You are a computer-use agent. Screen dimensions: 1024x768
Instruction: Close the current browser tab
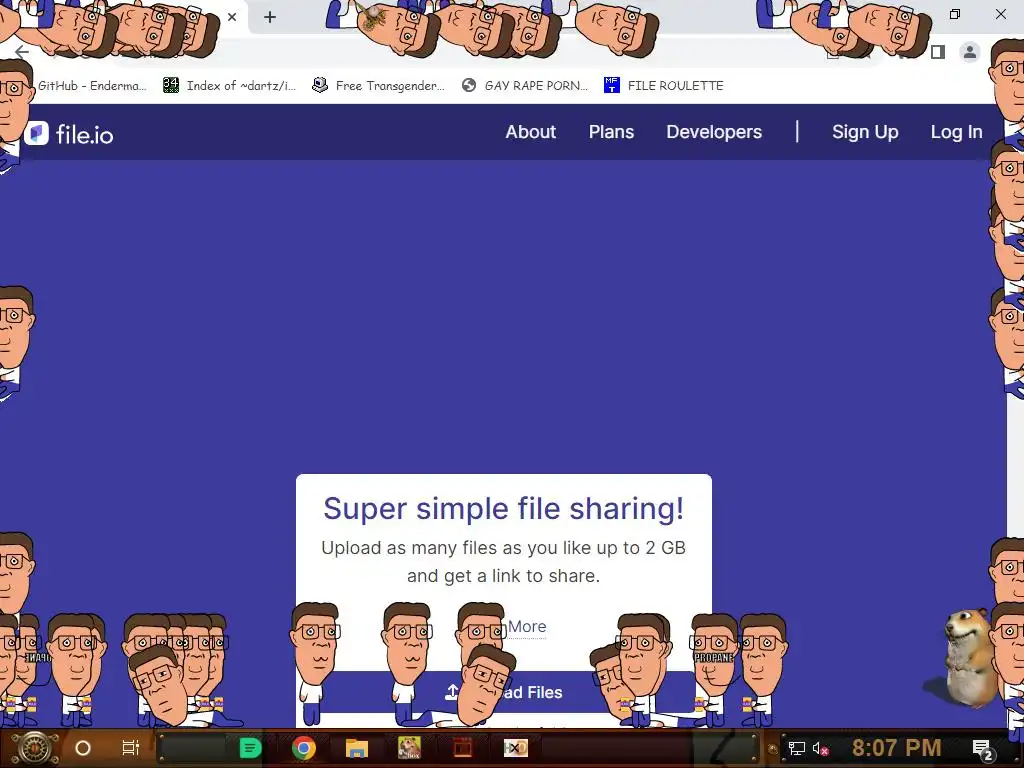pyautogui.click(x=232, y=17)
